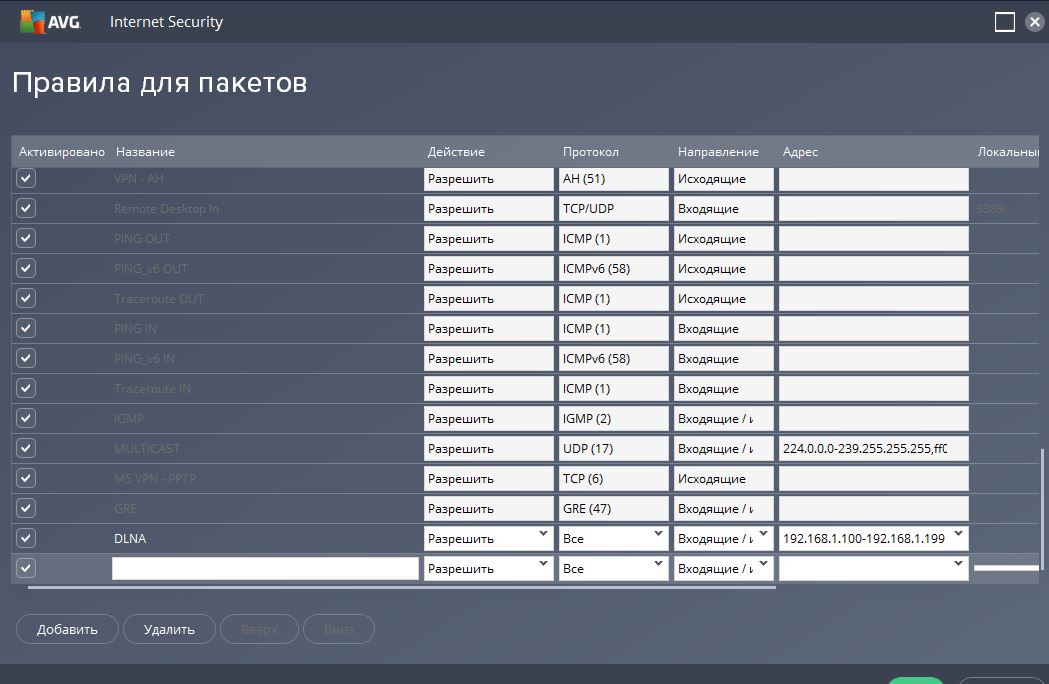Disable the MULTICAST rule checkbox
1049x684 pixels.
pyautogui.click(x=26, y=448)
